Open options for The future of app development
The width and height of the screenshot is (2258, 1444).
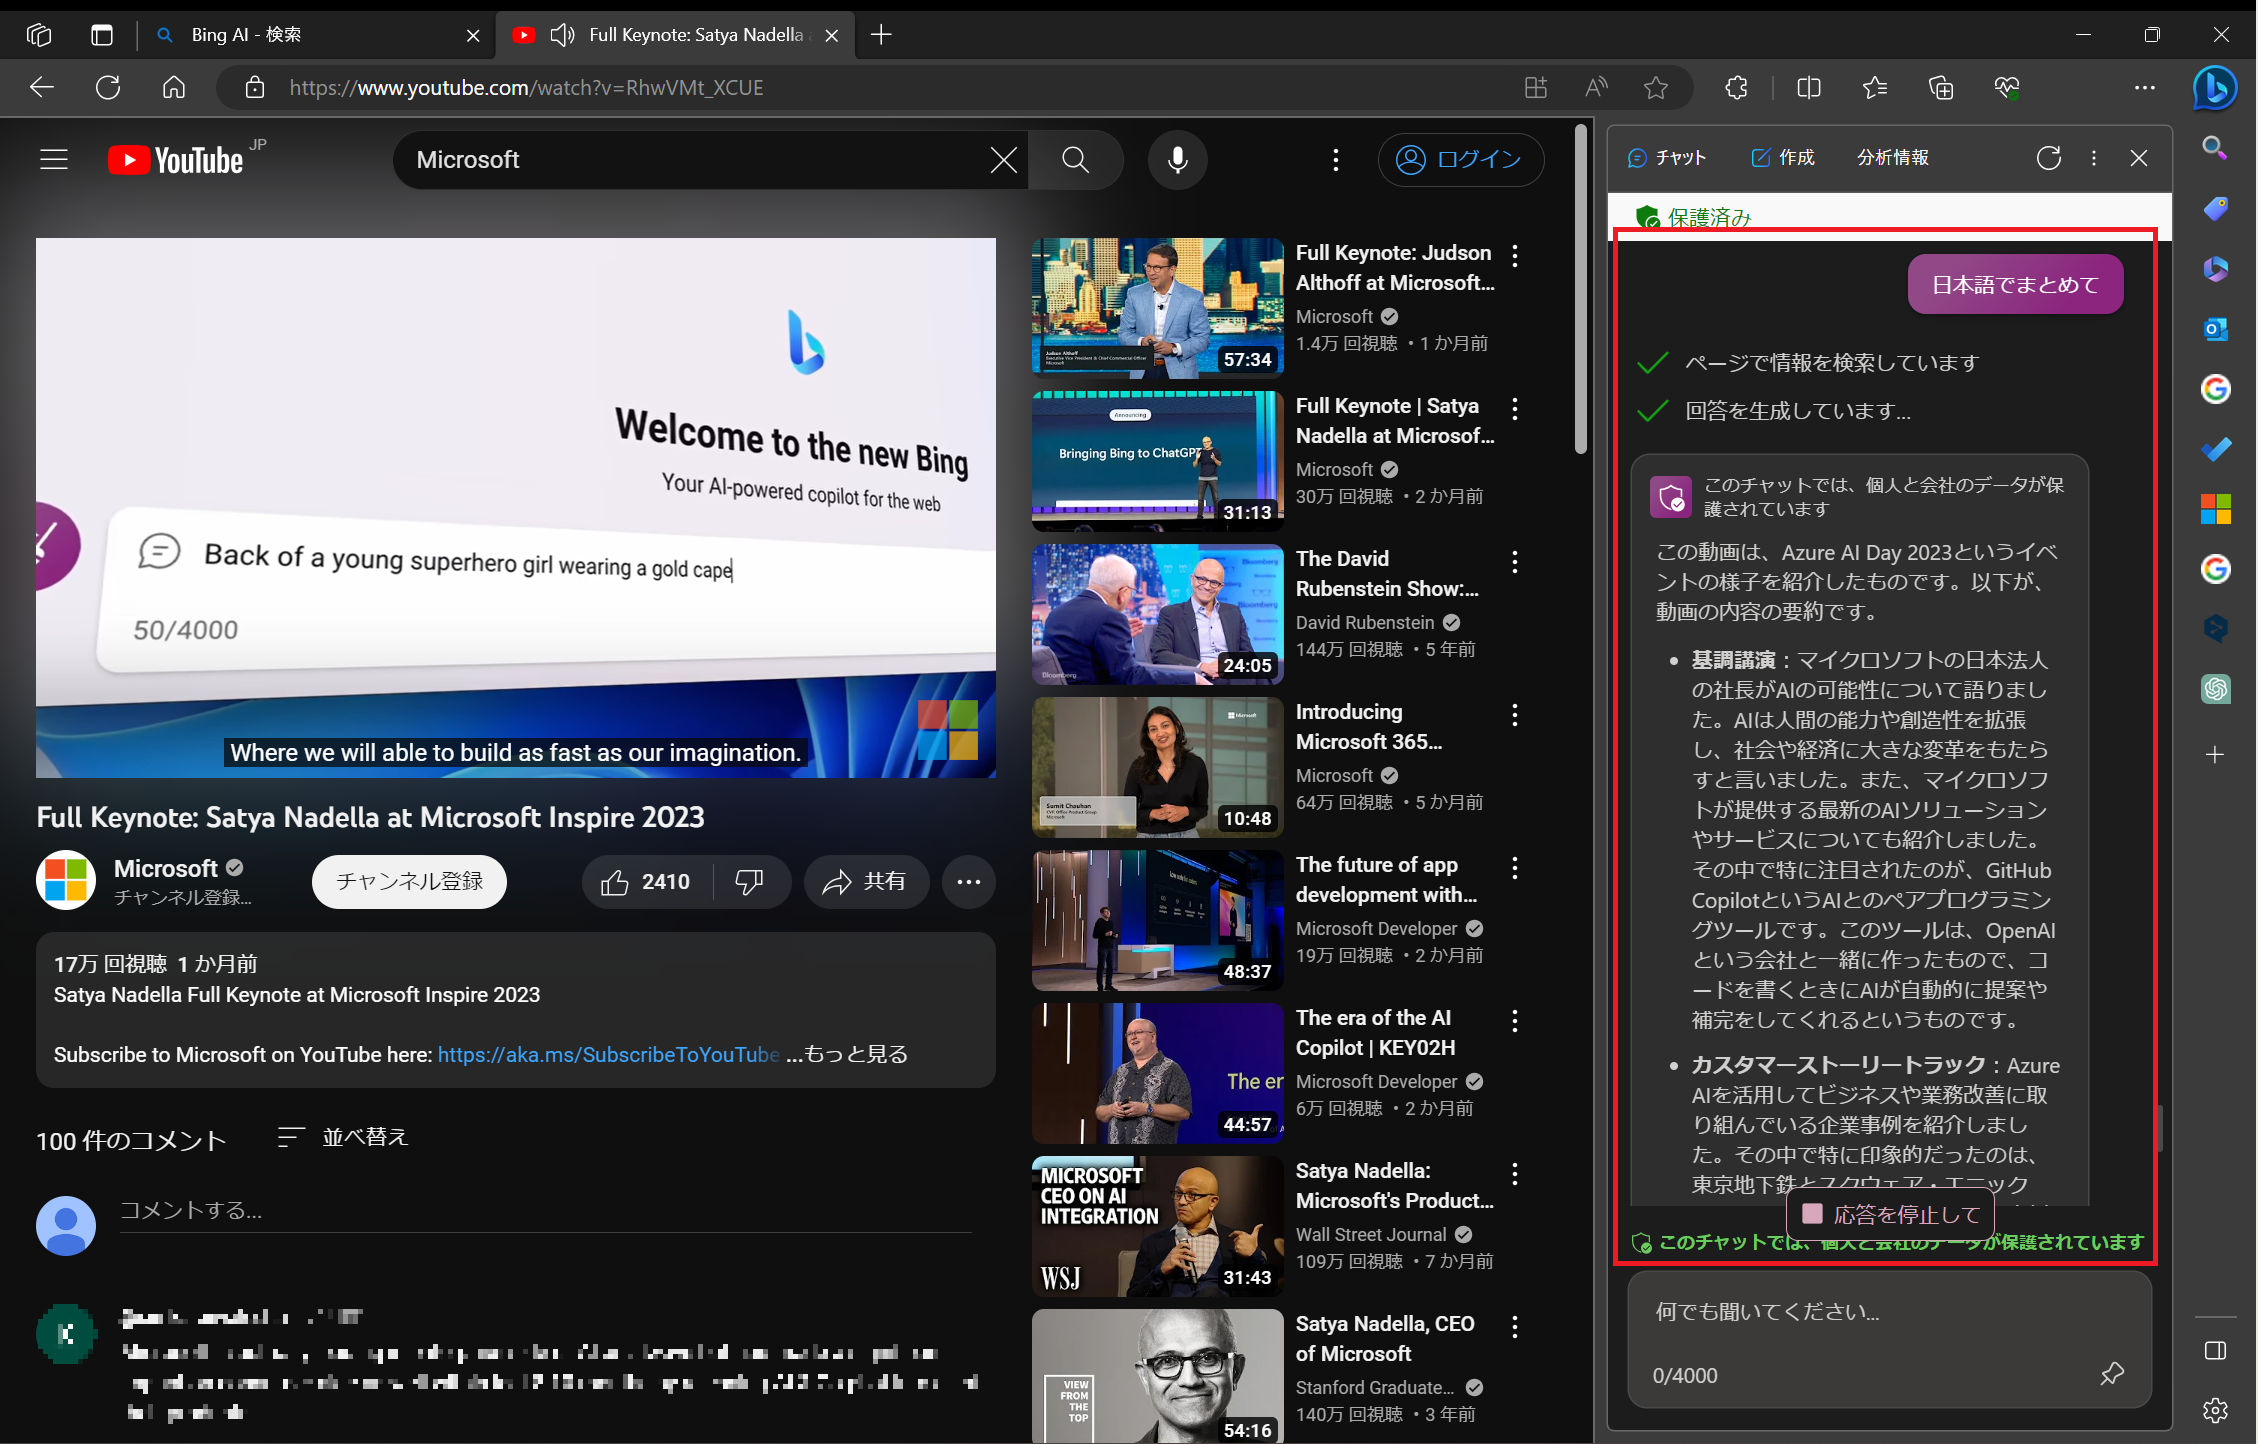click(1515, 868)
